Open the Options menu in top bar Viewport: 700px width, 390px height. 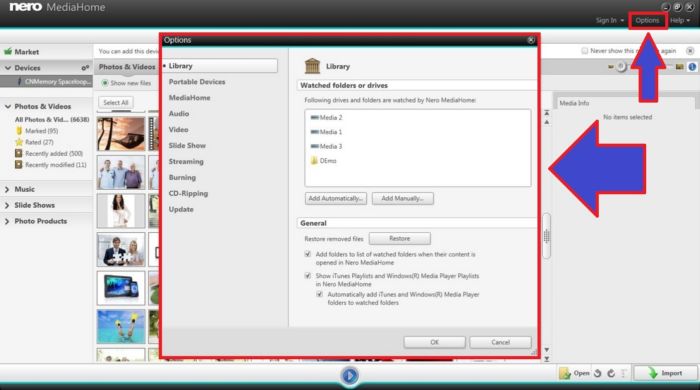click(x=647, y=20)
